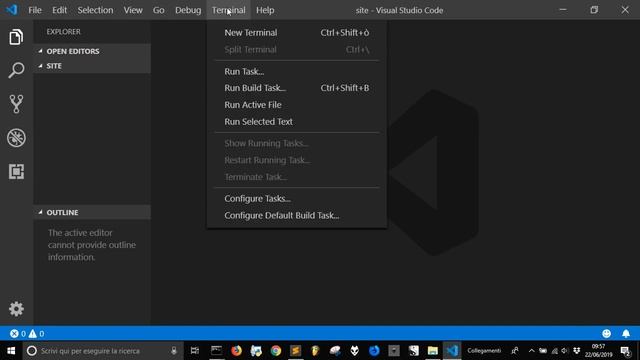Click the microphone icon in the search box
The height and width of the screenshot is (360, 640).
click(x=174, y=351)
